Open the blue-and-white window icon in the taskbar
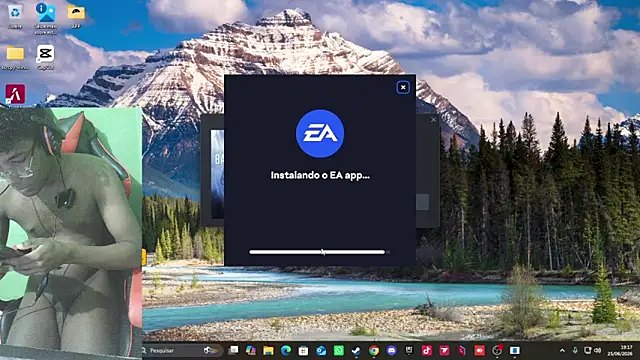The image size is (640, 360). (x=515, y=350)
